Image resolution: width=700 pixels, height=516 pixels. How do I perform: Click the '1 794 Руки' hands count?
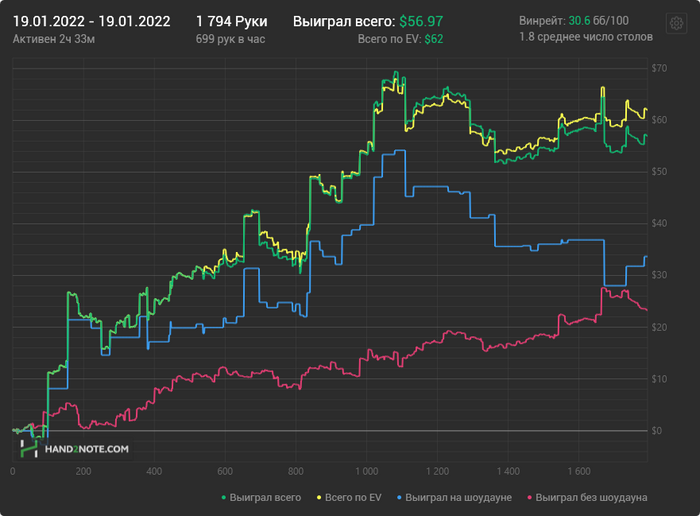coord(232,21)
